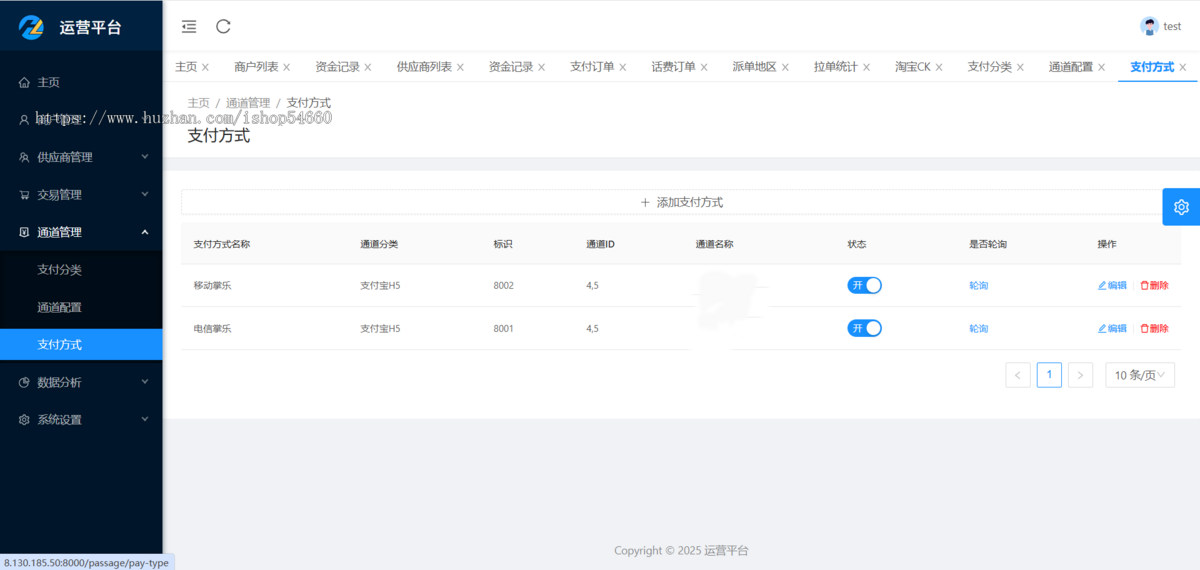The height and width of the screenshot is (570, 1200).
Task: Open 主页 in the sidebar
Action: [81, 82]
